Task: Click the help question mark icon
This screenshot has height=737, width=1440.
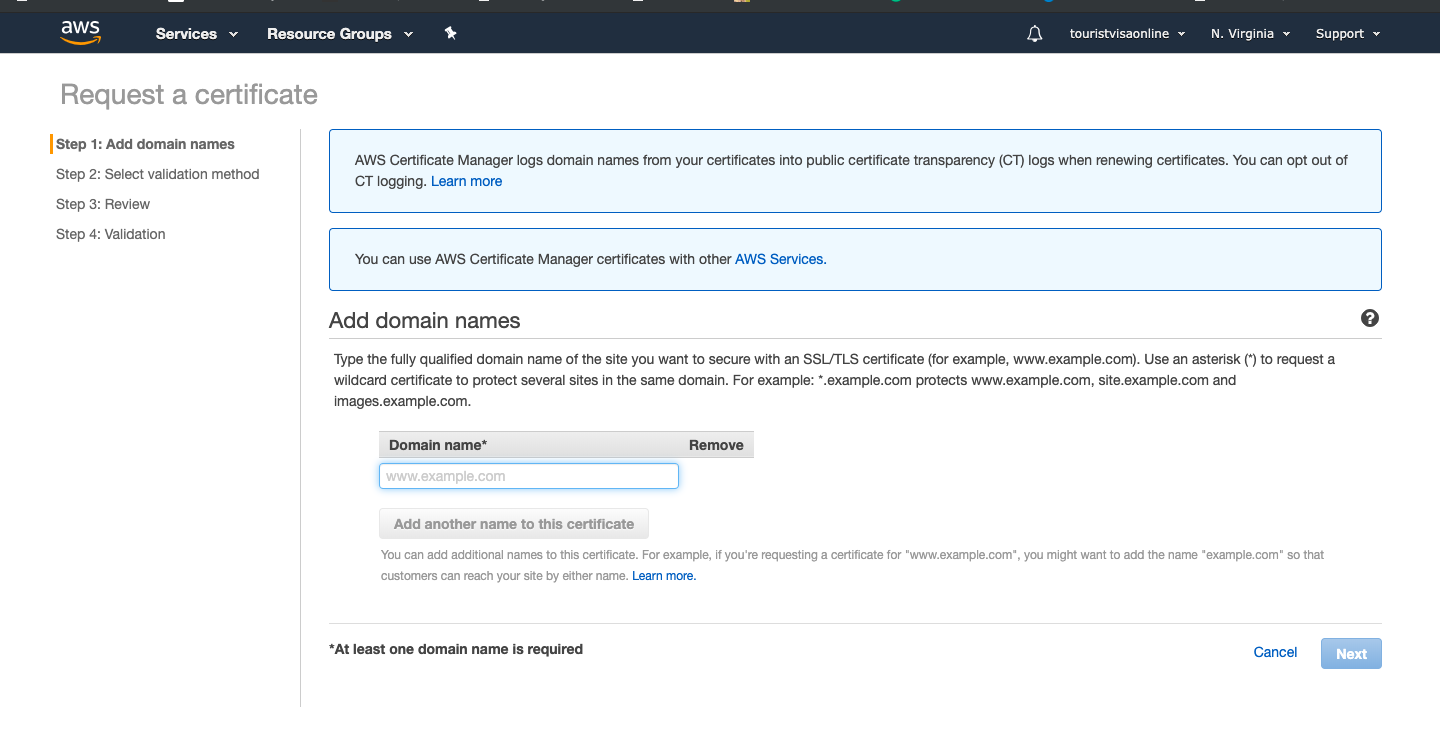Action: click(1370, 318)
